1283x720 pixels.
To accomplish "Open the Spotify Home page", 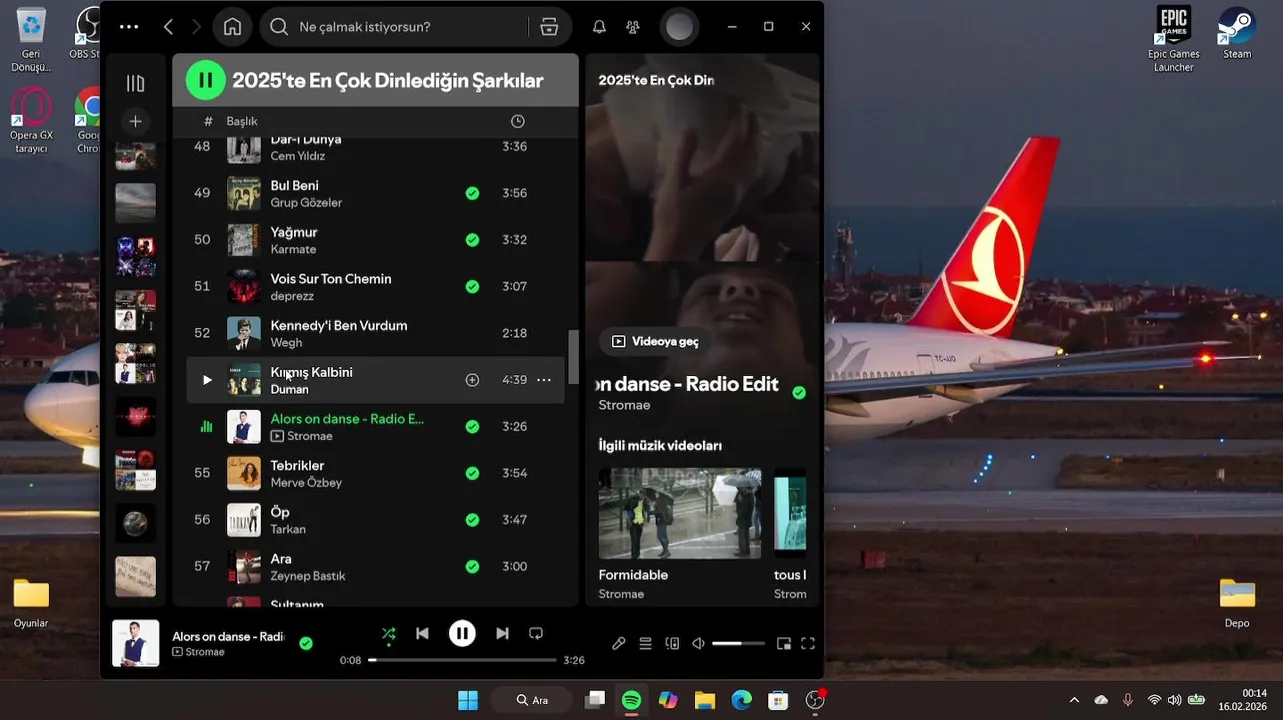I will [x=232, y=27].
